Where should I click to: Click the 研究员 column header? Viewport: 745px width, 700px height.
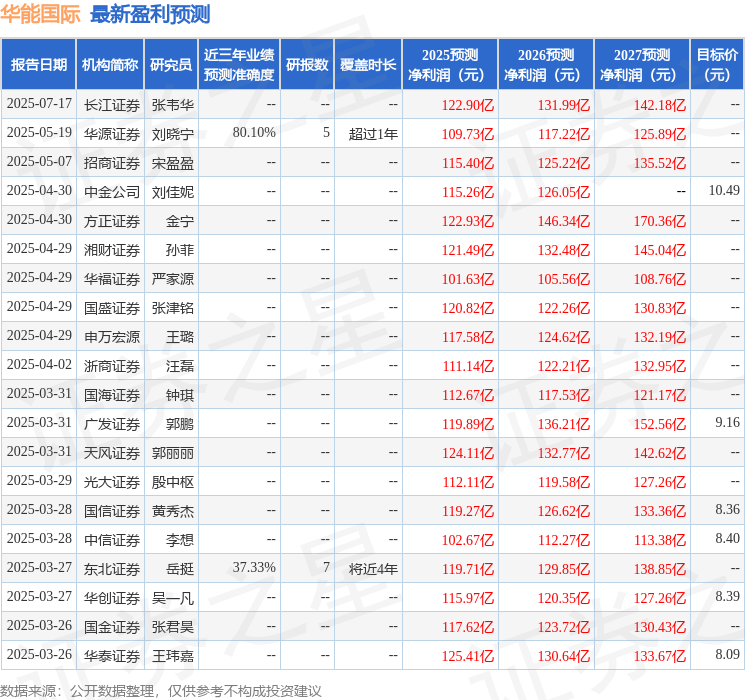click(171, 64)
